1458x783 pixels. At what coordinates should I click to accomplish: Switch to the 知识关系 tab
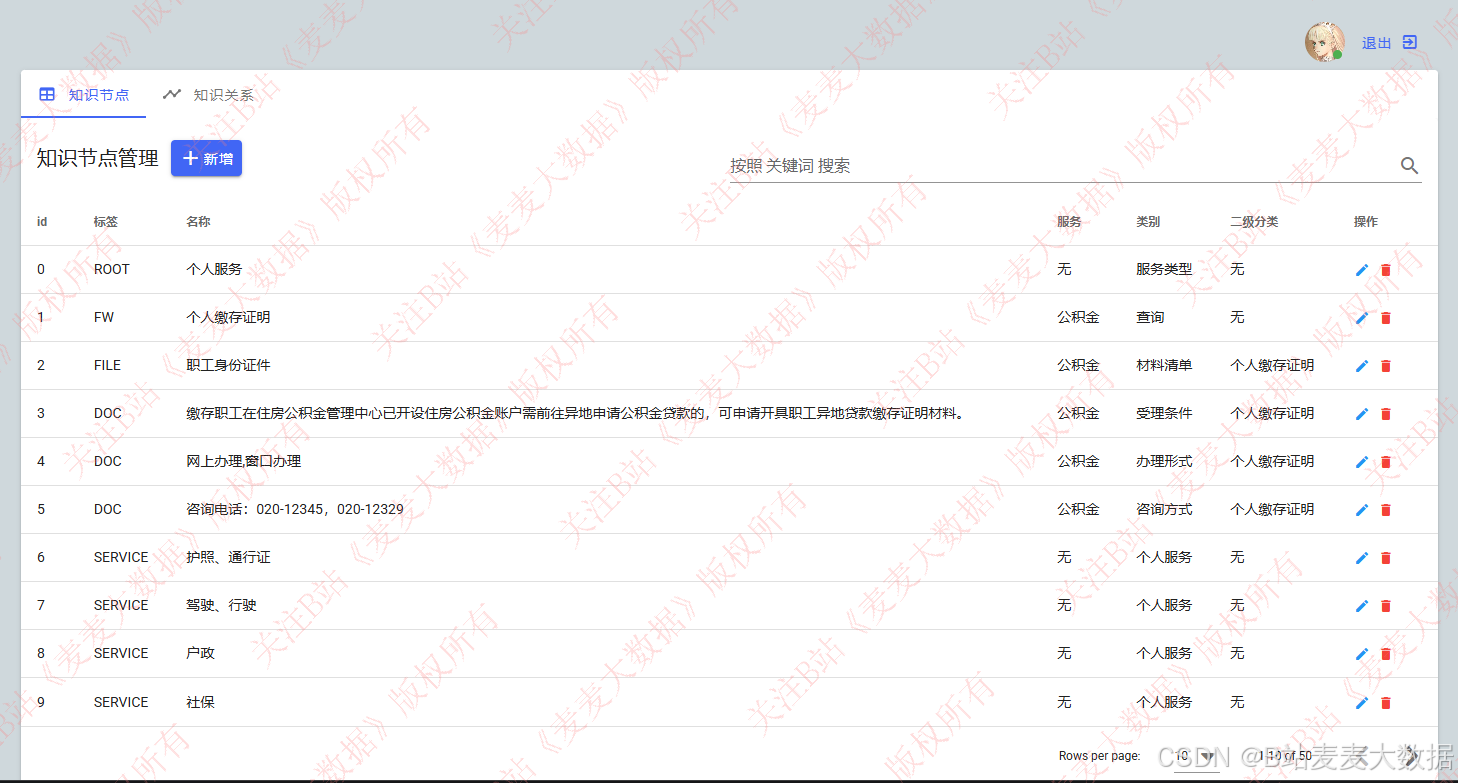click(x=208, y=95)
